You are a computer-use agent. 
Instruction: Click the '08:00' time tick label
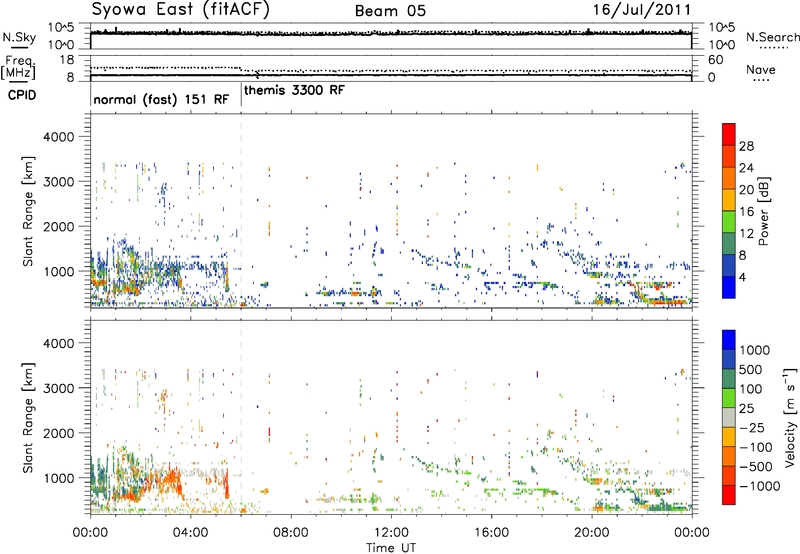(291, 533)
